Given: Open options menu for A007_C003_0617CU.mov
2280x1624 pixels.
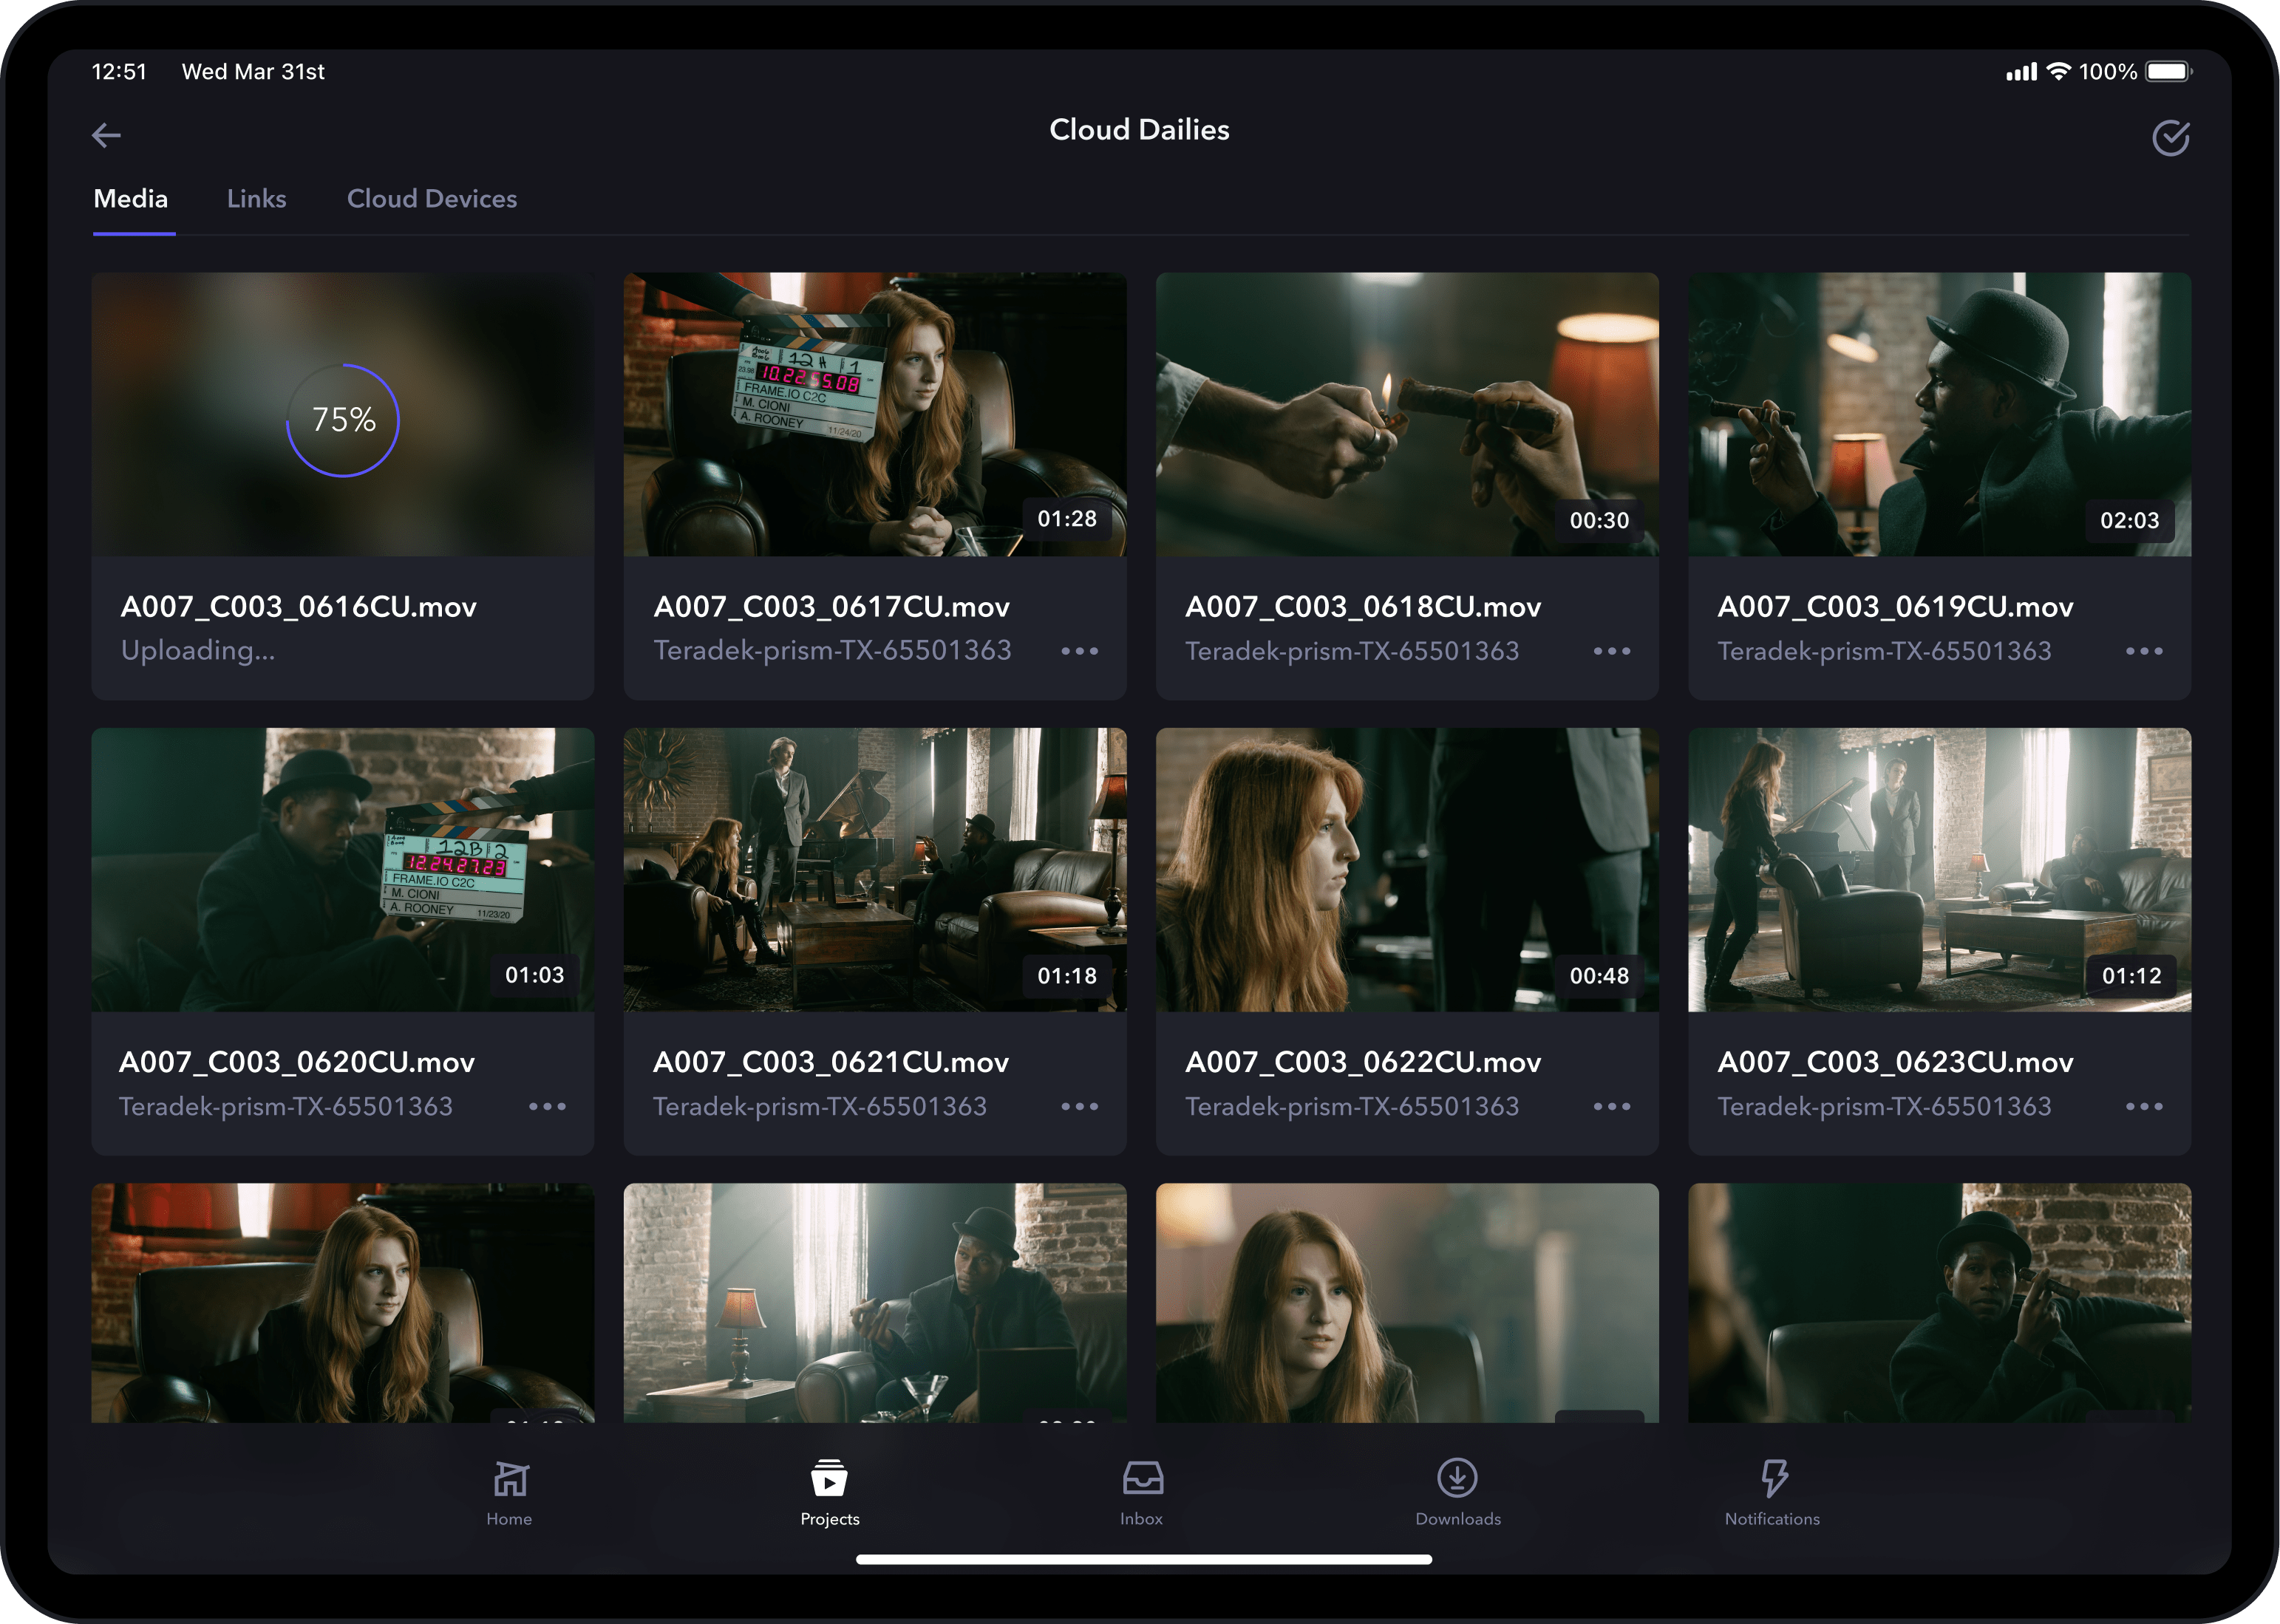Looking at the screenshot, I should pyautogui.click(x=1081, y=651).
